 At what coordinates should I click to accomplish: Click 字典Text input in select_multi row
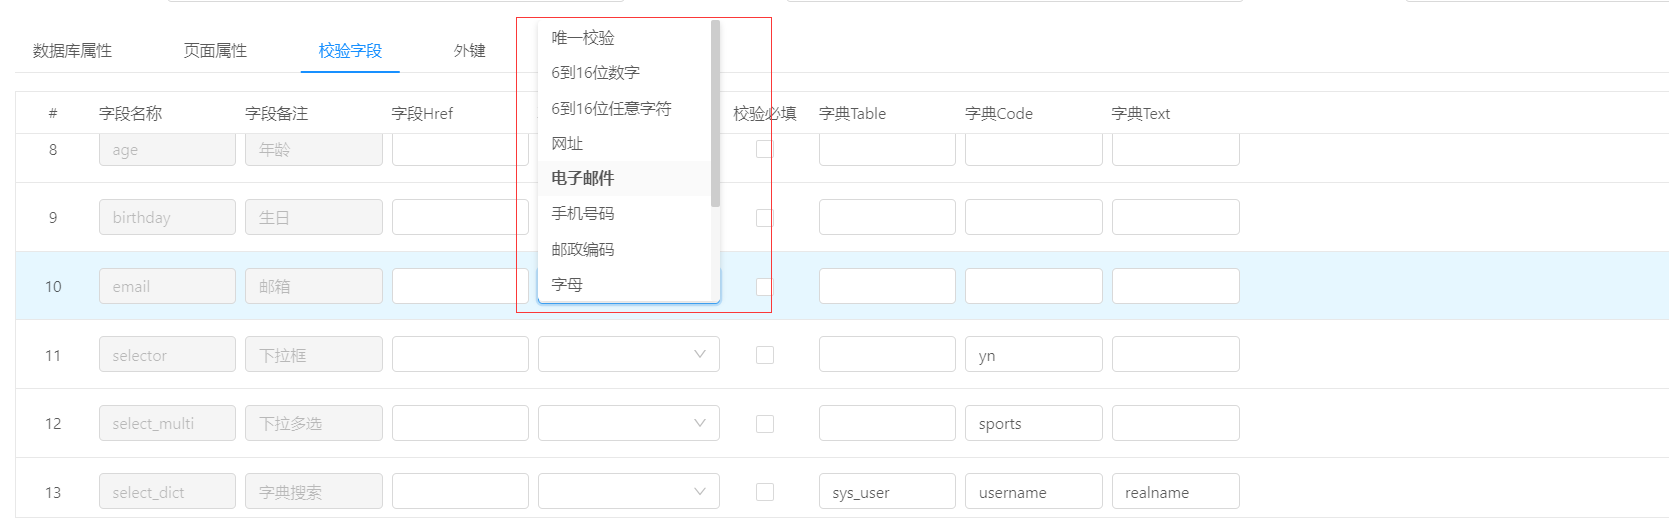(x=1176, y=423)
